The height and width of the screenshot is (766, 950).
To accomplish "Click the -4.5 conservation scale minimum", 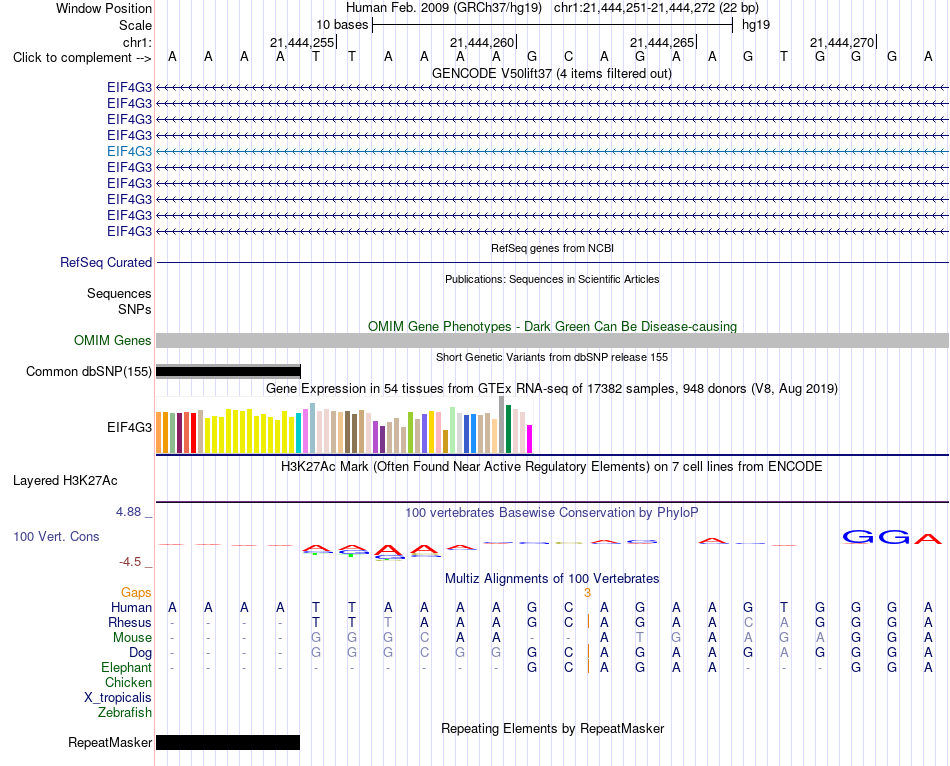I will coord(130,562).
